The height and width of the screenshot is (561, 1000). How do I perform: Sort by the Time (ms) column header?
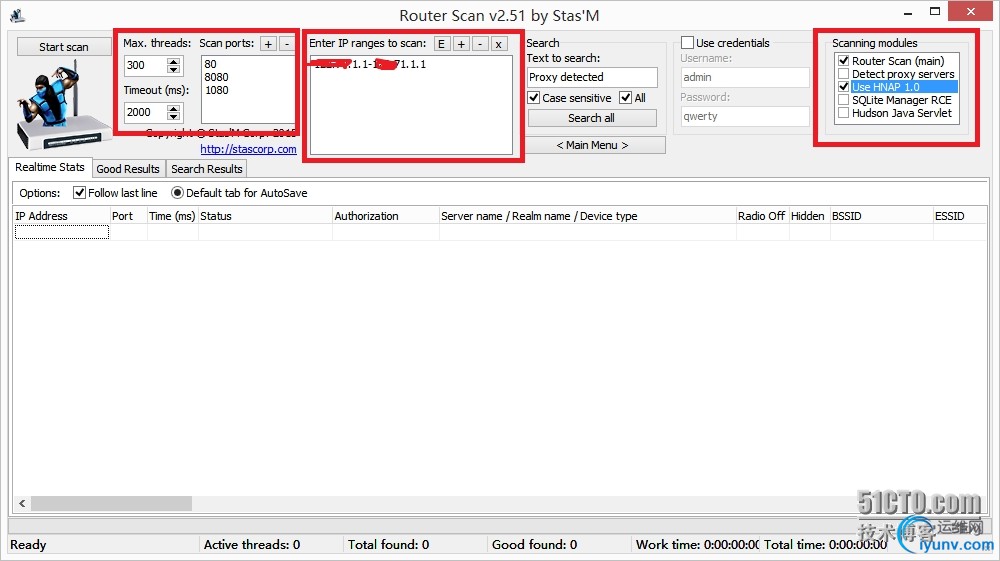173,216
